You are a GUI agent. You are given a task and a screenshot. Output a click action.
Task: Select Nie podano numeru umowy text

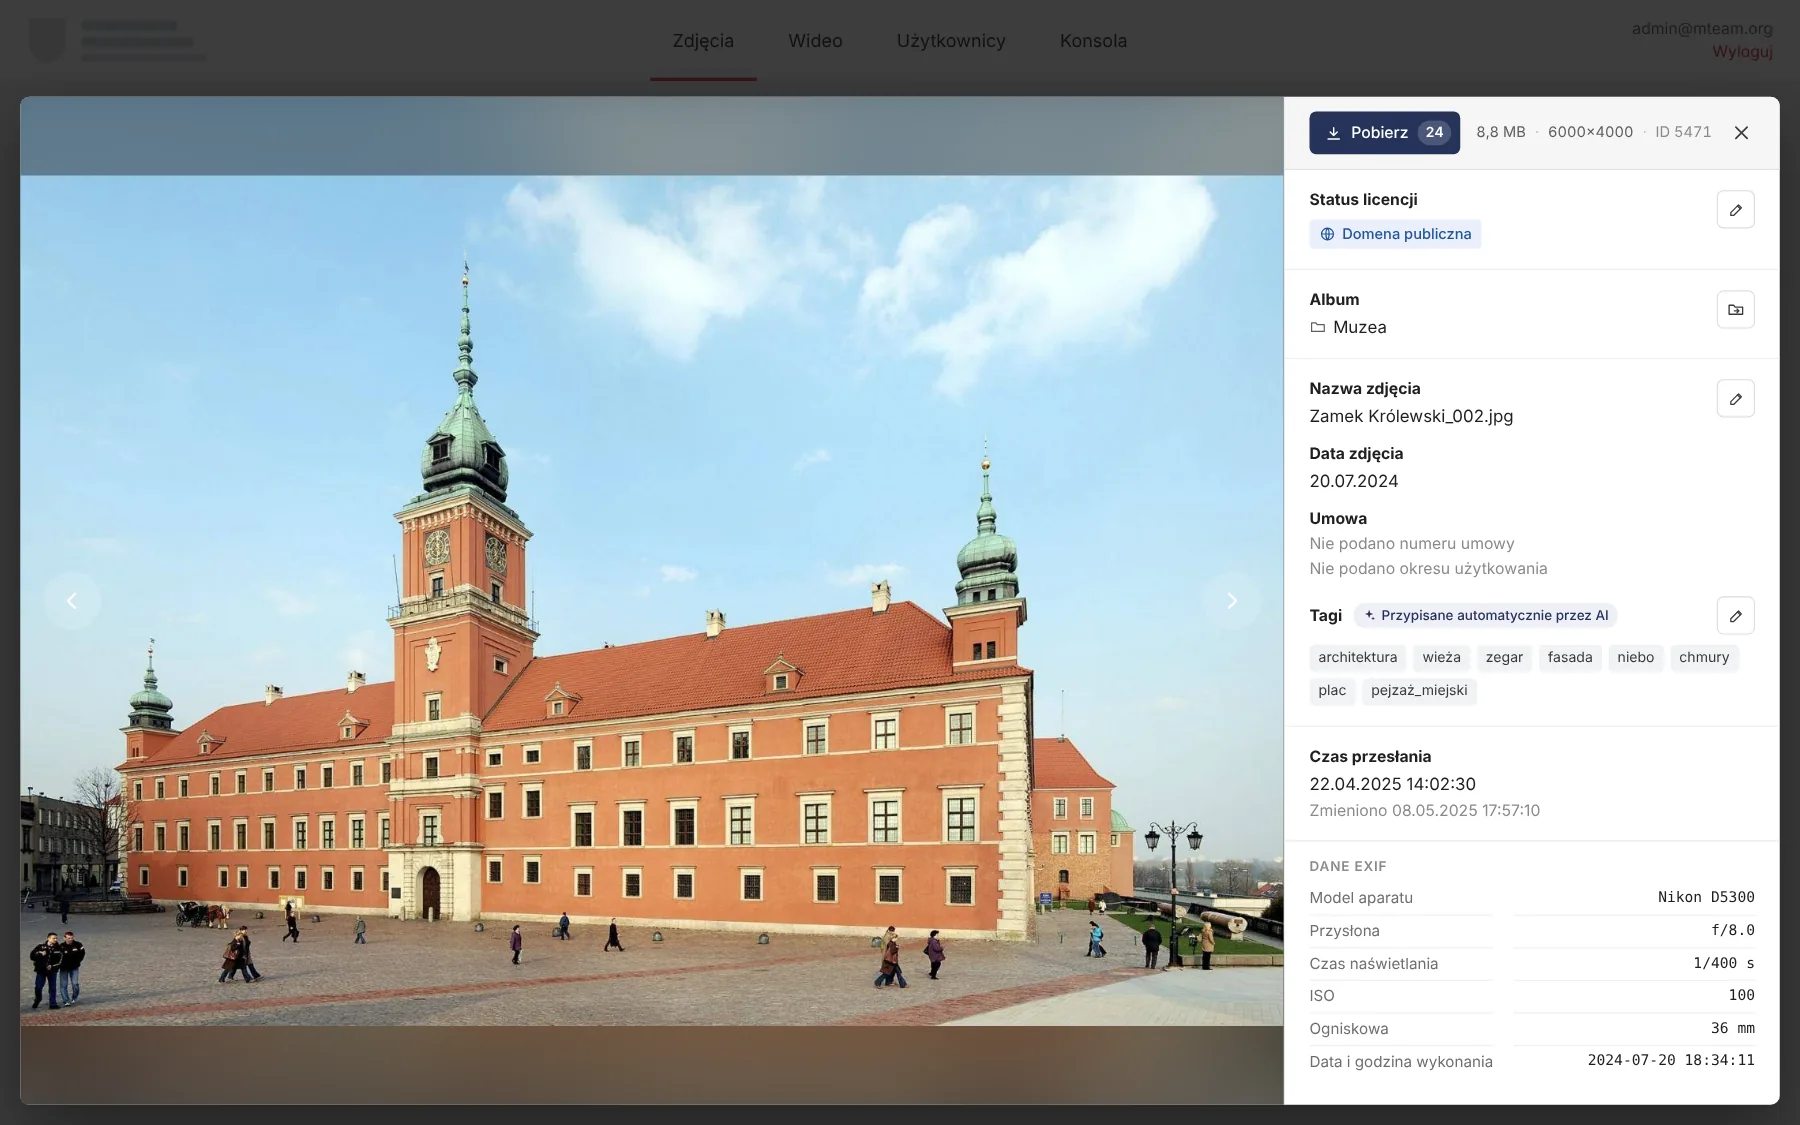click(x=1412, y=544)
